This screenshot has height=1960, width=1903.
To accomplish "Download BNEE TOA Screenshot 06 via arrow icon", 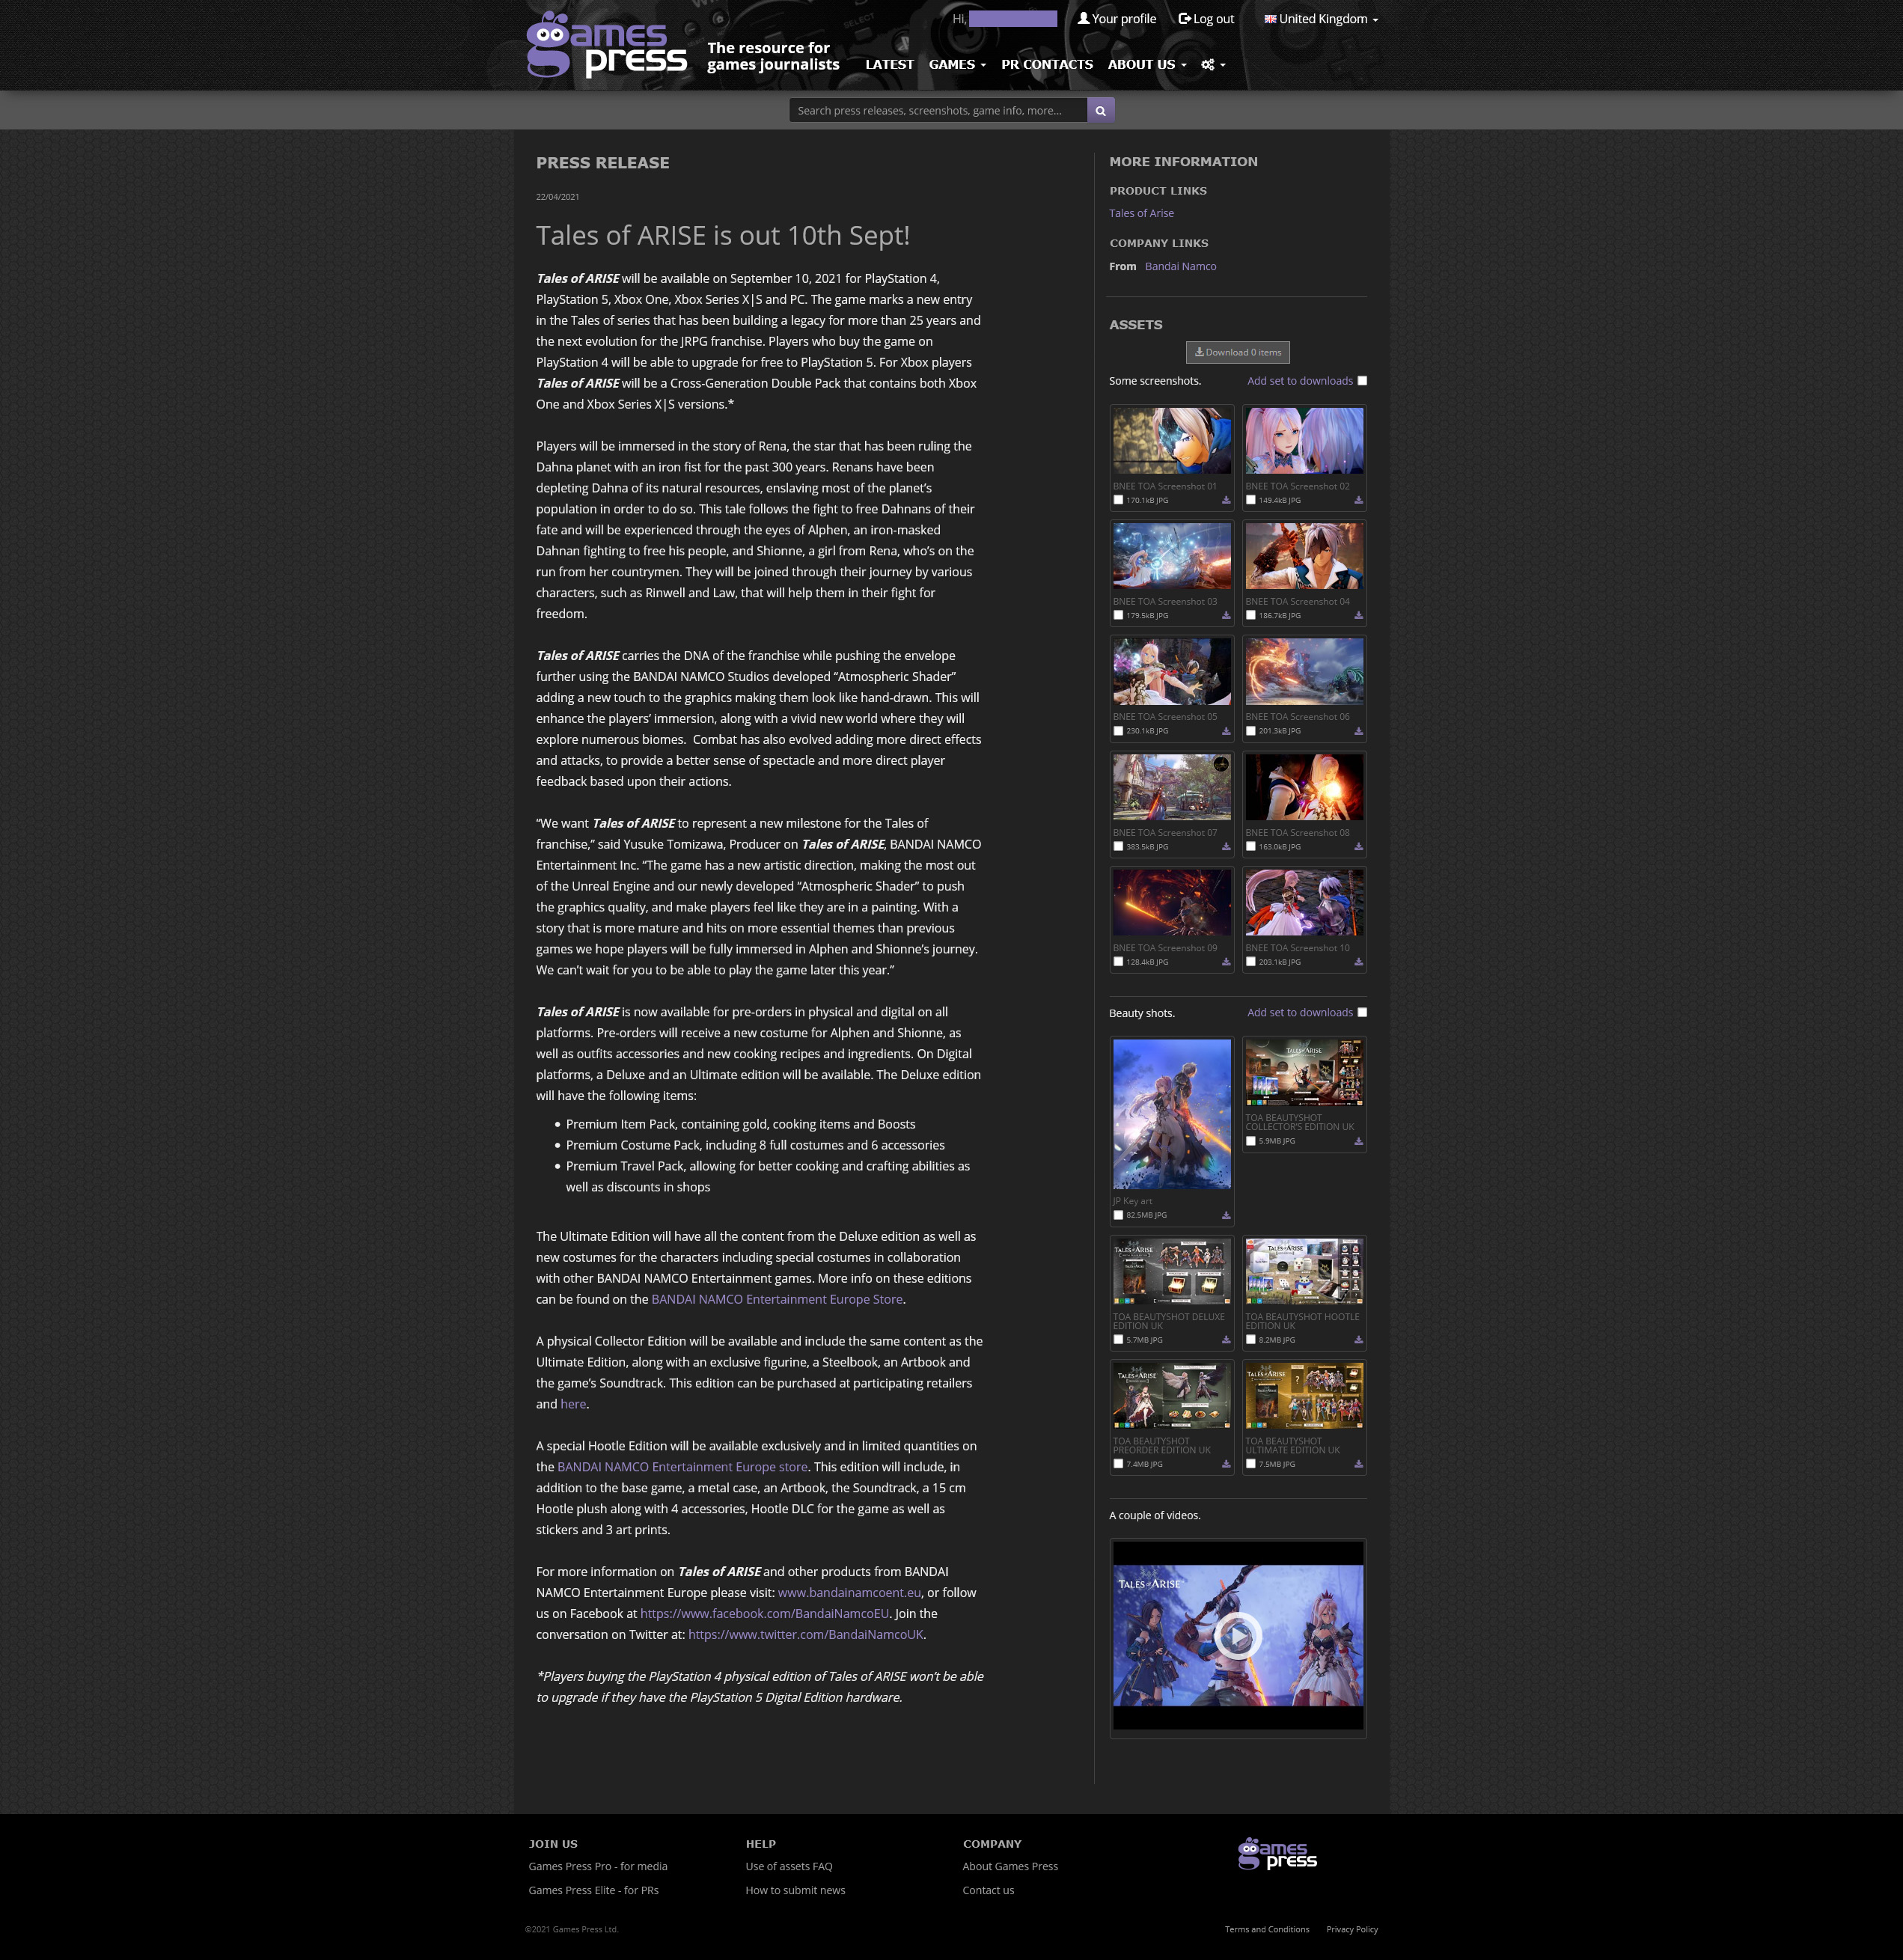I will [x=1358, y=731].
